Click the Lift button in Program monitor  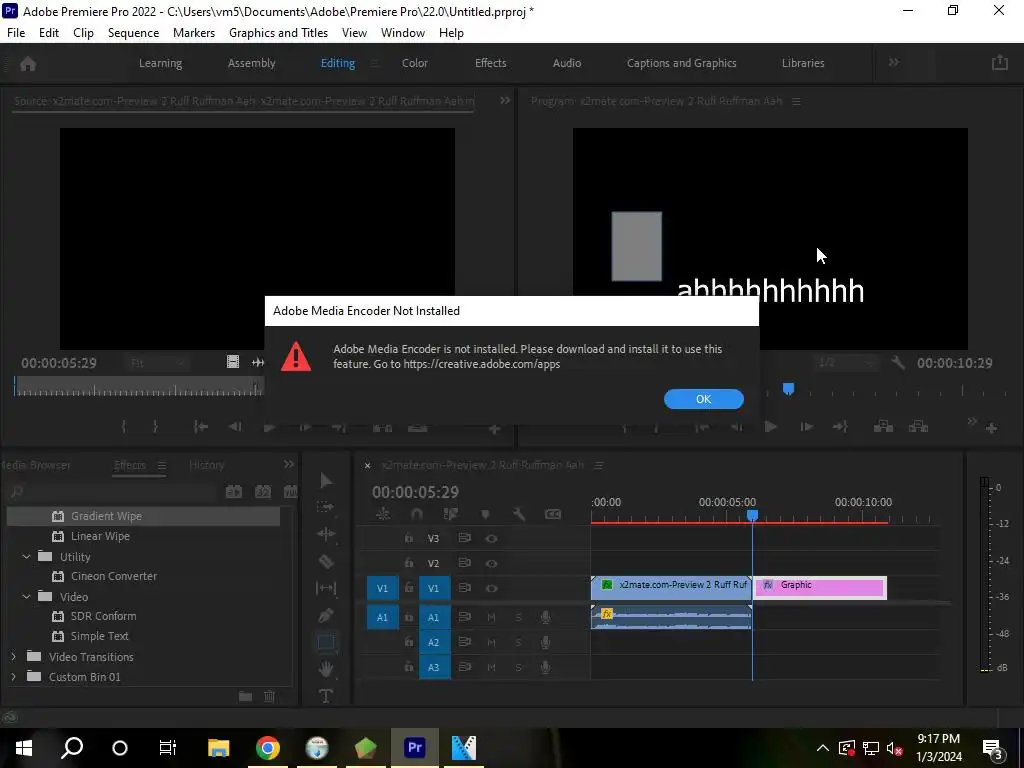click(x=883, y=426)
